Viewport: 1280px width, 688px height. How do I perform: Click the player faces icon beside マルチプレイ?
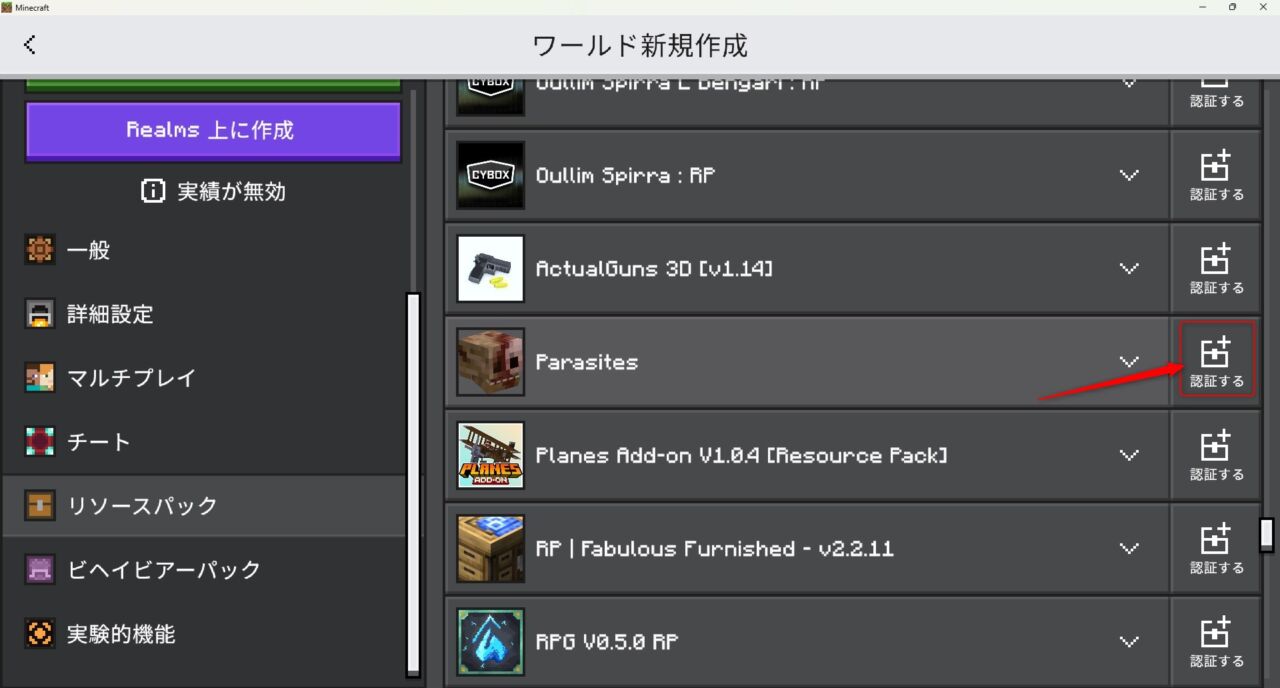pos(39,378)
